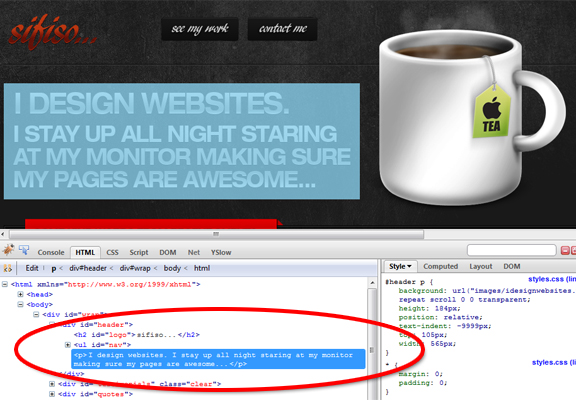Screen dimensions: 576x400
Task: Click the page horizontal scrollbar thumb
Action: click(216, 234)
